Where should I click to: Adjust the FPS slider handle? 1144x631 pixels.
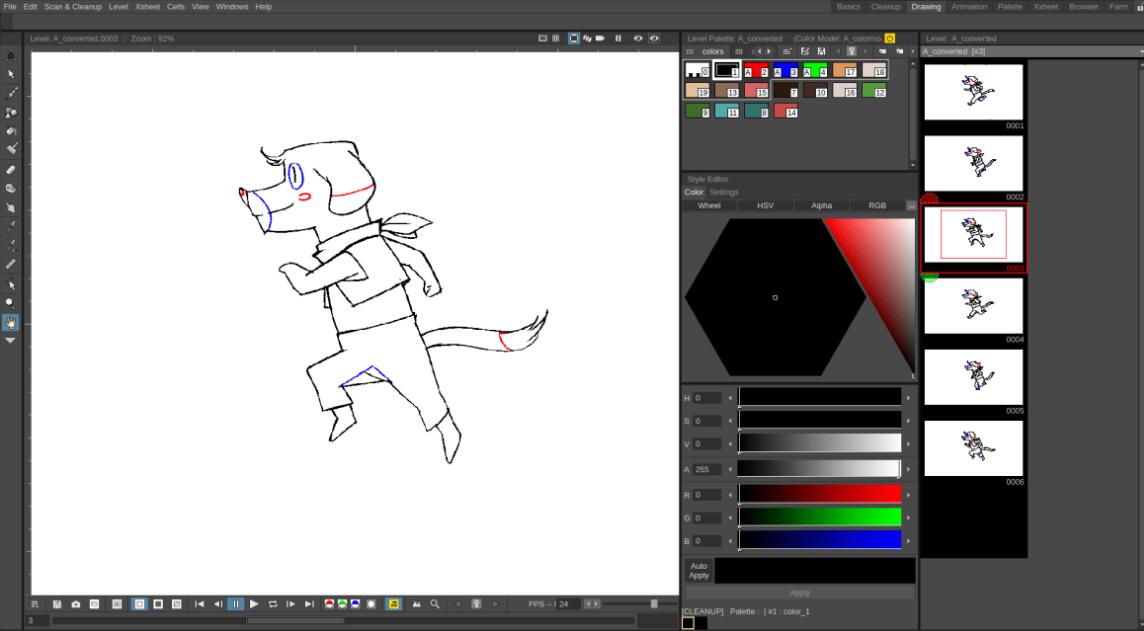[x=654, y=604]
